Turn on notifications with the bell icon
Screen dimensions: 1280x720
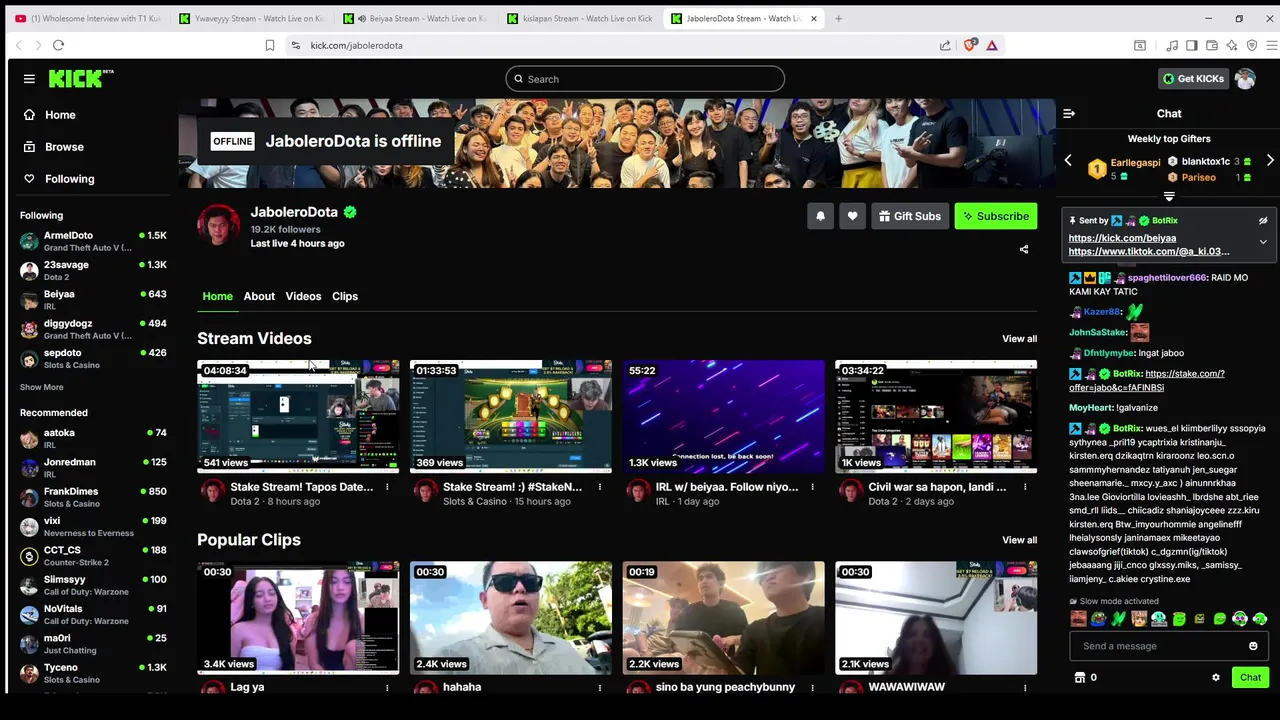(x=820, y=216)
